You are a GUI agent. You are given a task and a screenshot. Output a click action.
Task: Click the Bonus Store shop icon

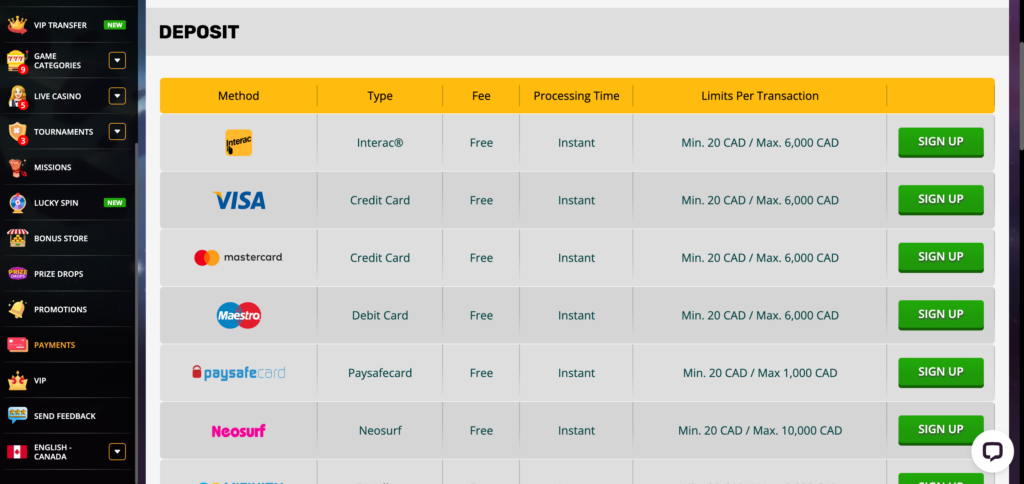coord(17,238)
